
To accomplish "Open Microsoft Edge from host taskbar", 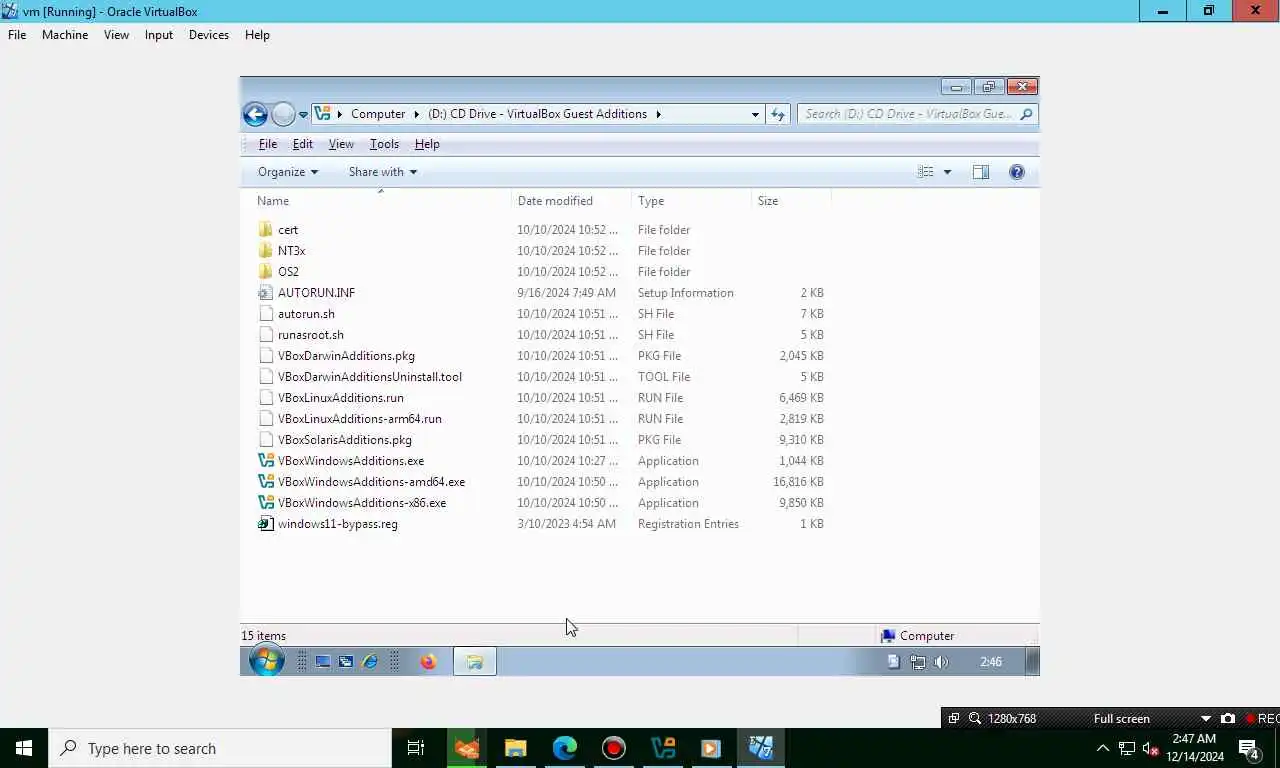I will click(x=565, y=748).
